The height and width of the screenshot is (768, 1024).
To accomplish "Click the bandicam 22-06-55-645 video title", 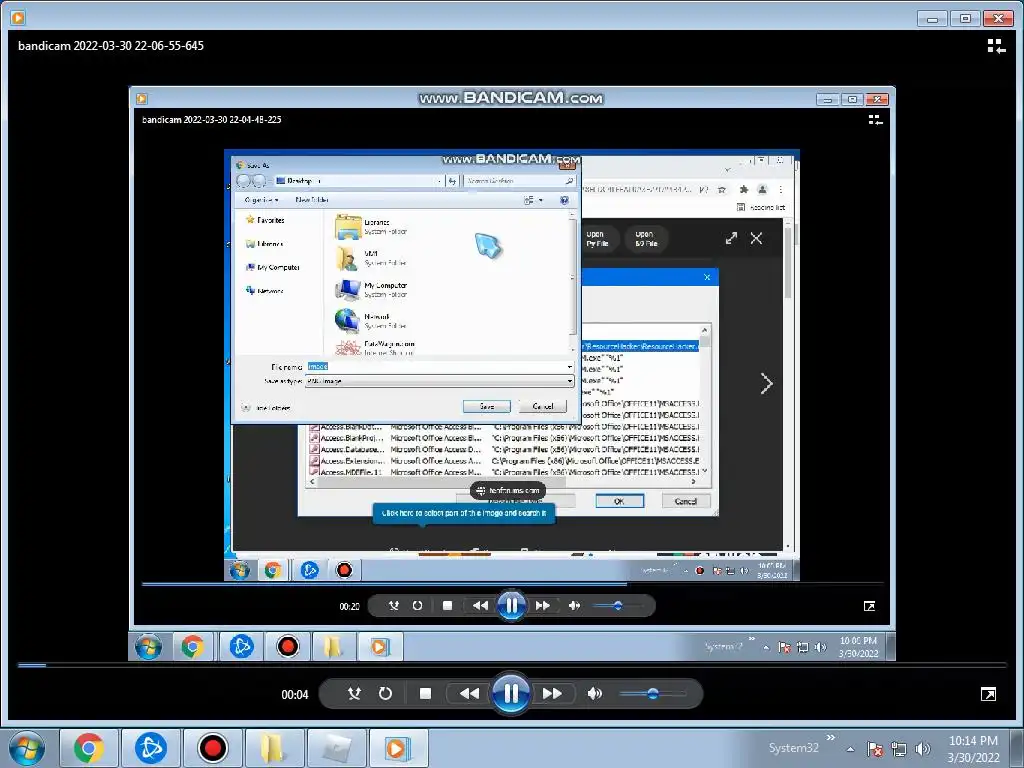I will (111, 46).
